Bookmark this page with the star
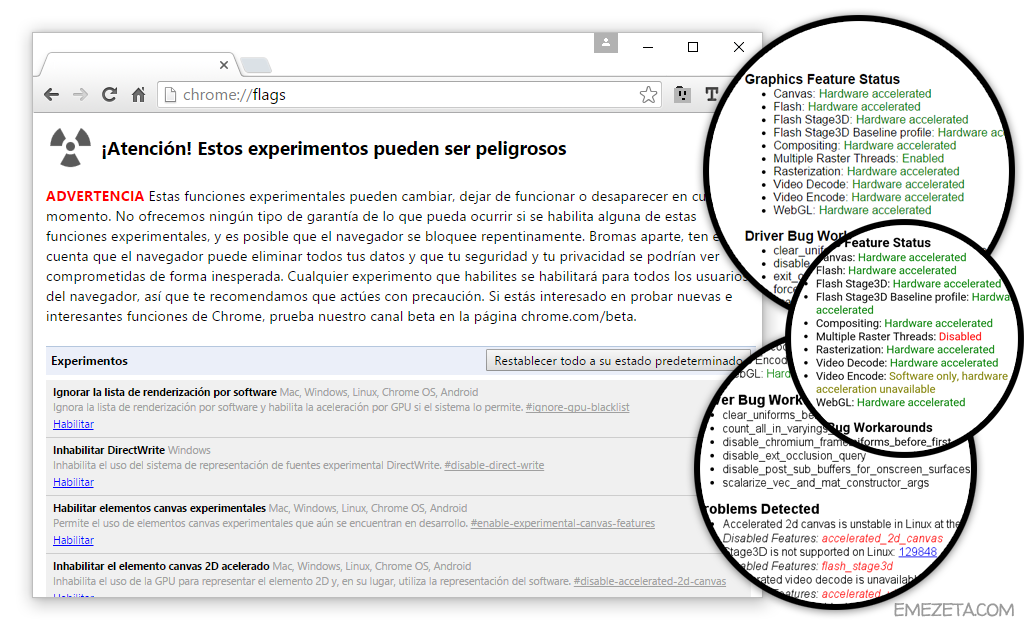Viewport: 1024px width, 628px height. pos(648,95)
